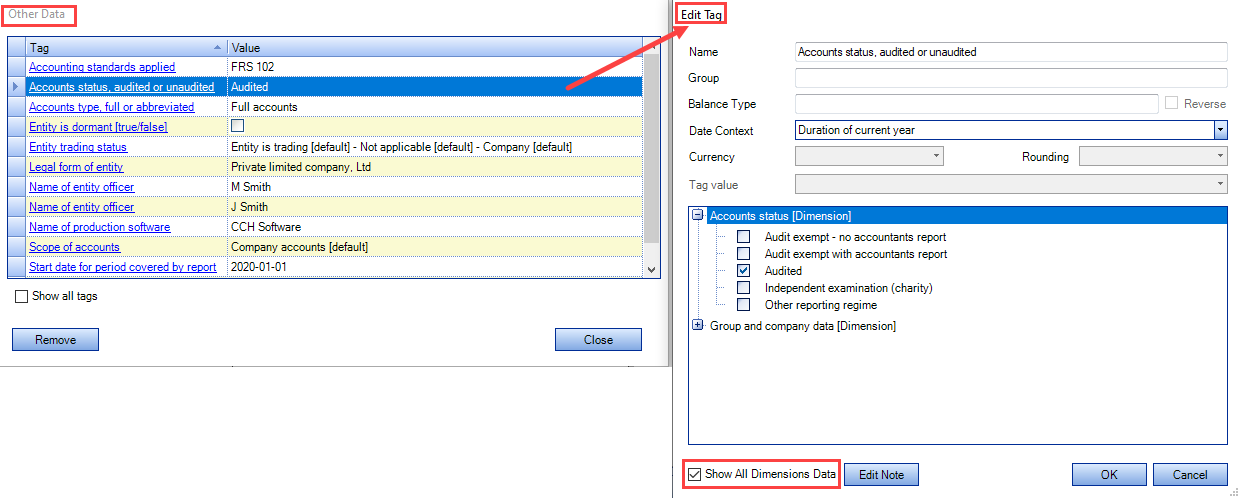
Task: Click the Value column header
Action: tap(435, 47)
